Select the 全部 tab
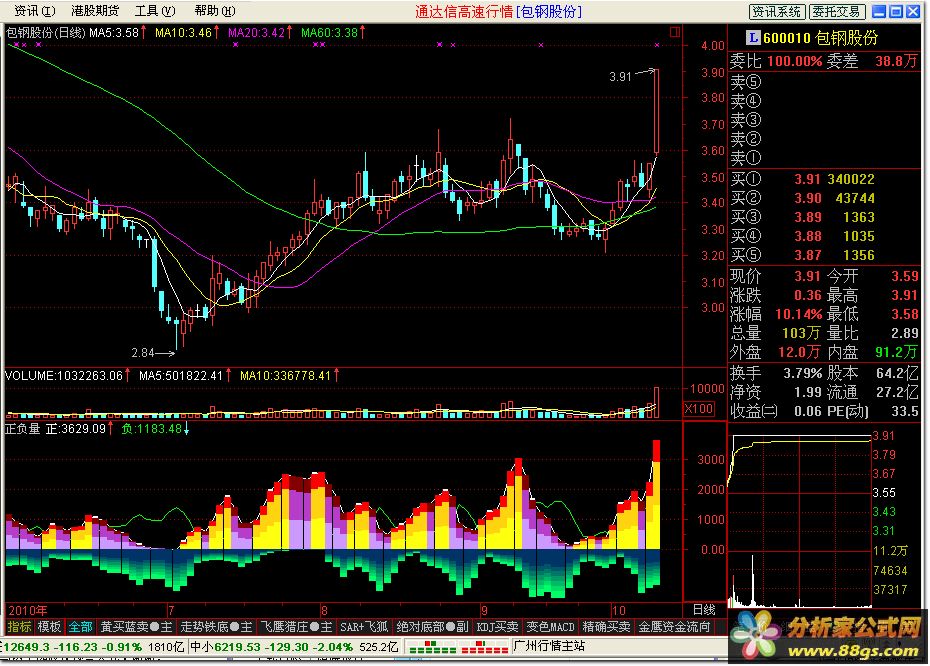 [x=80, y=626]
